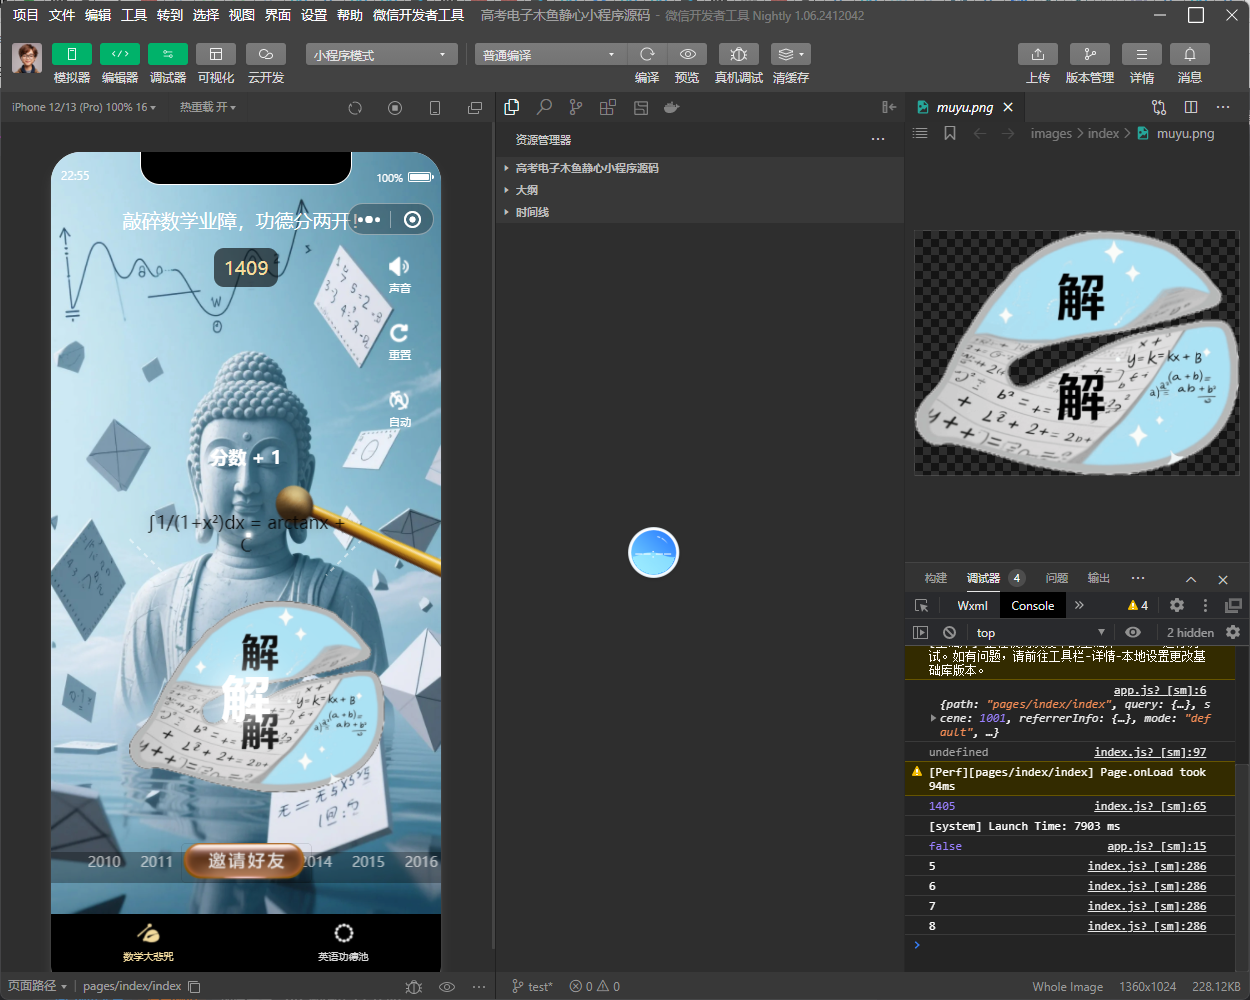Viewport: 1250px width, 1000px height.
Task: Open the 小程序模式 mode dropdown
Action: tap(382, 55)
